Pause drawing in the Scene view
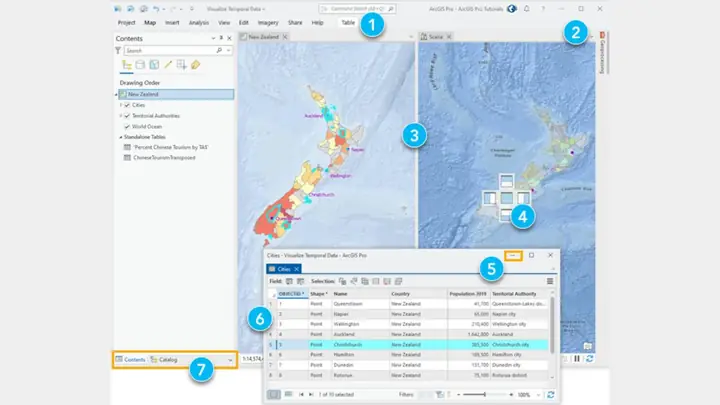The width and height of the screenshot is (720, 405). click(x=577, y=359)
